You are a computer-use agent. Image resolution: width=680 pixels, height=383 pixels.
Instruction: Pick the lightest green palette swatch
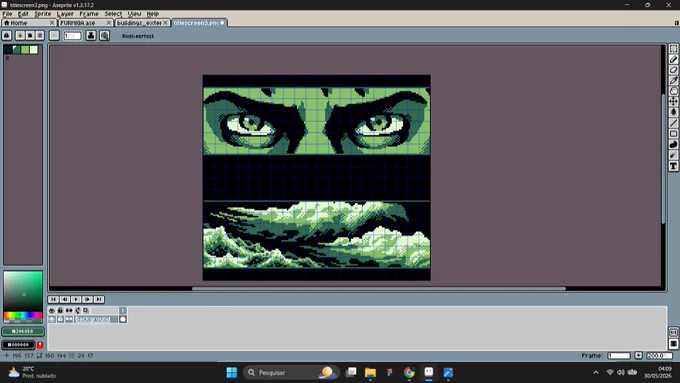(34, 49)
